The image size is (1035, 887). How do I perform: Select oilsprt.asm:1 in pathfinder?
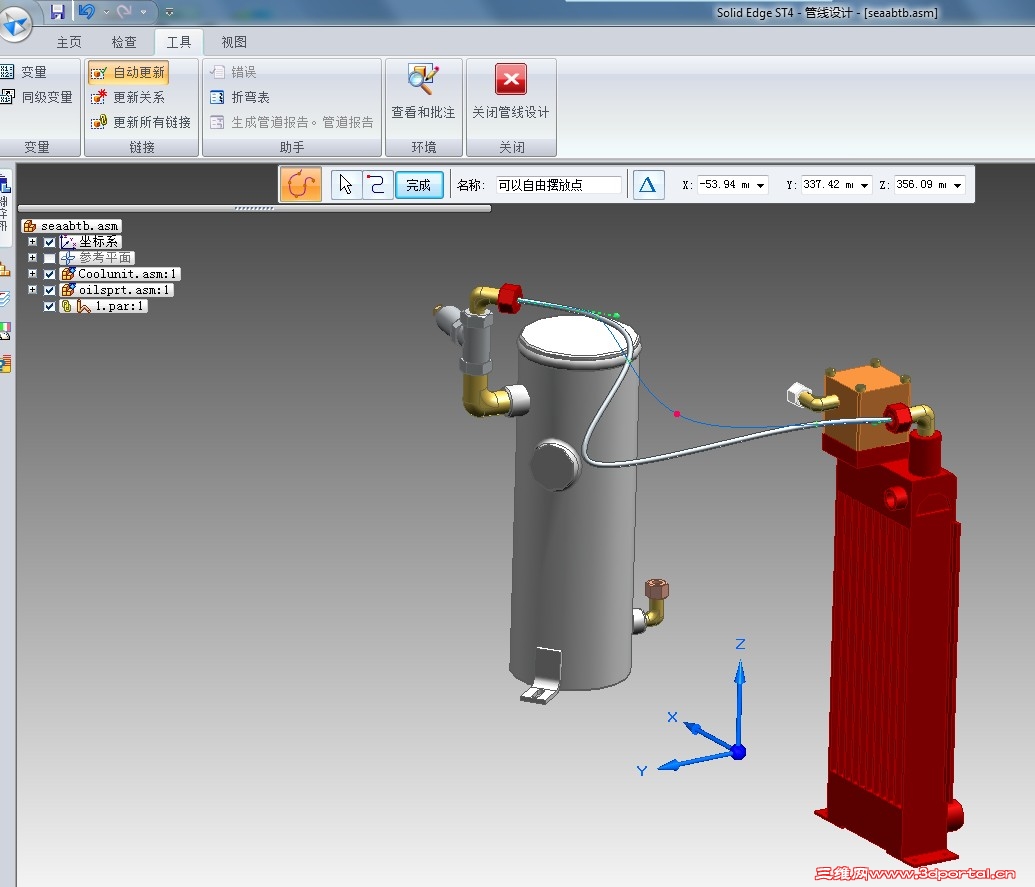(116, 290)
